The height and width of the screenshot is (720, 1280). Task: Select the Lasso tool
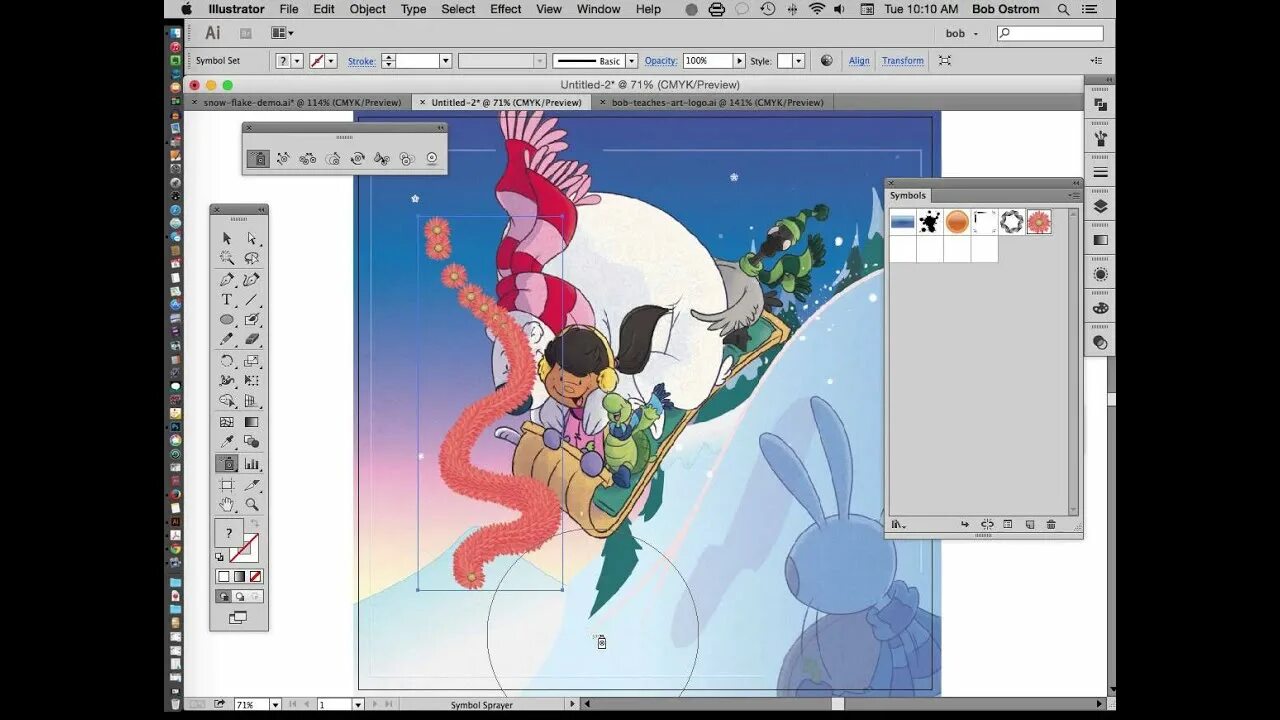coord(252,258)
